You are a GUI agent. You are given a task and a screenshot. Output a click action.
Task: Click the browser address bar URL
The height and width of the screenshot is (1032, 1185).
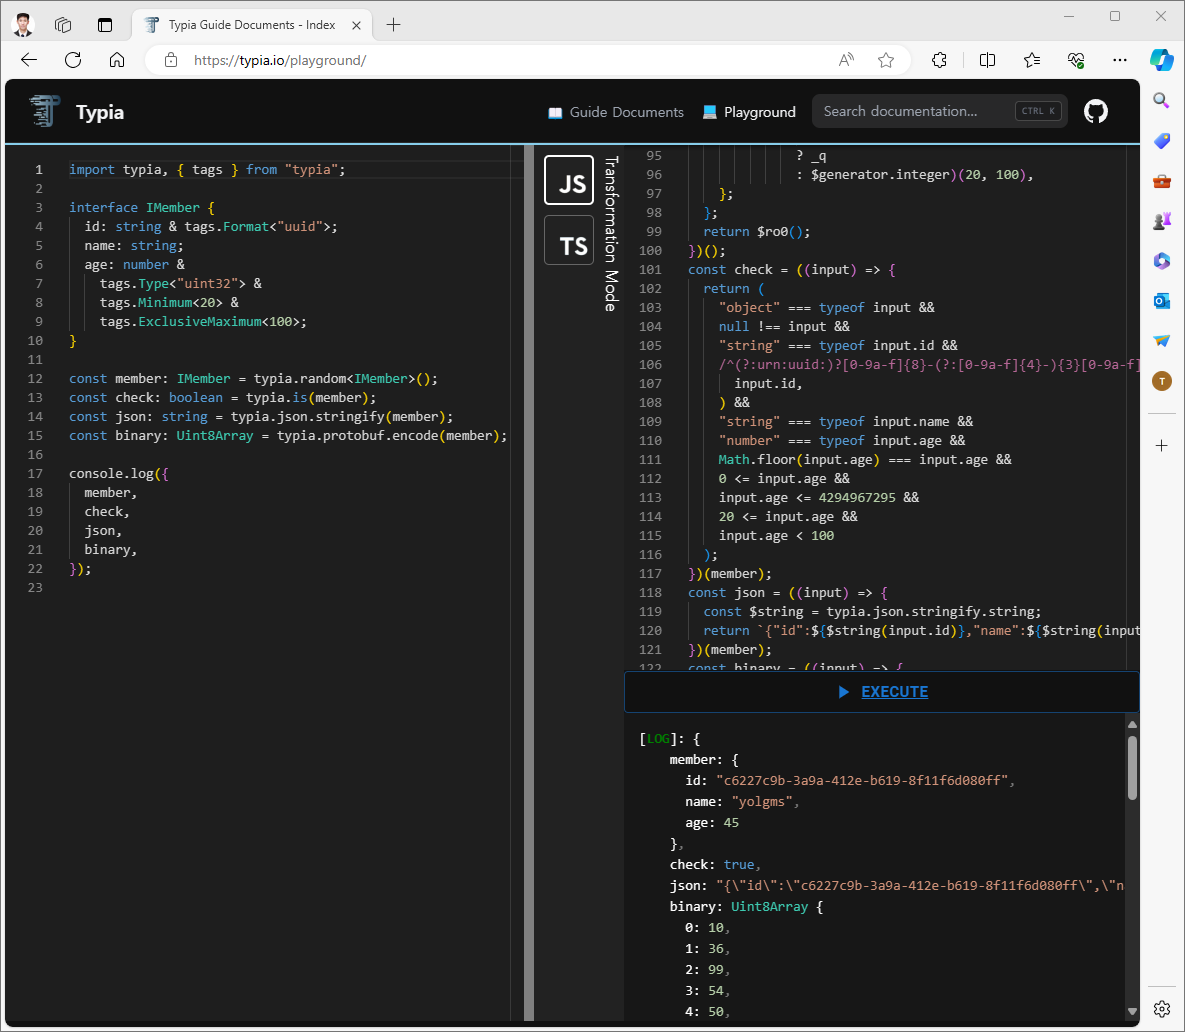point(280,60)
